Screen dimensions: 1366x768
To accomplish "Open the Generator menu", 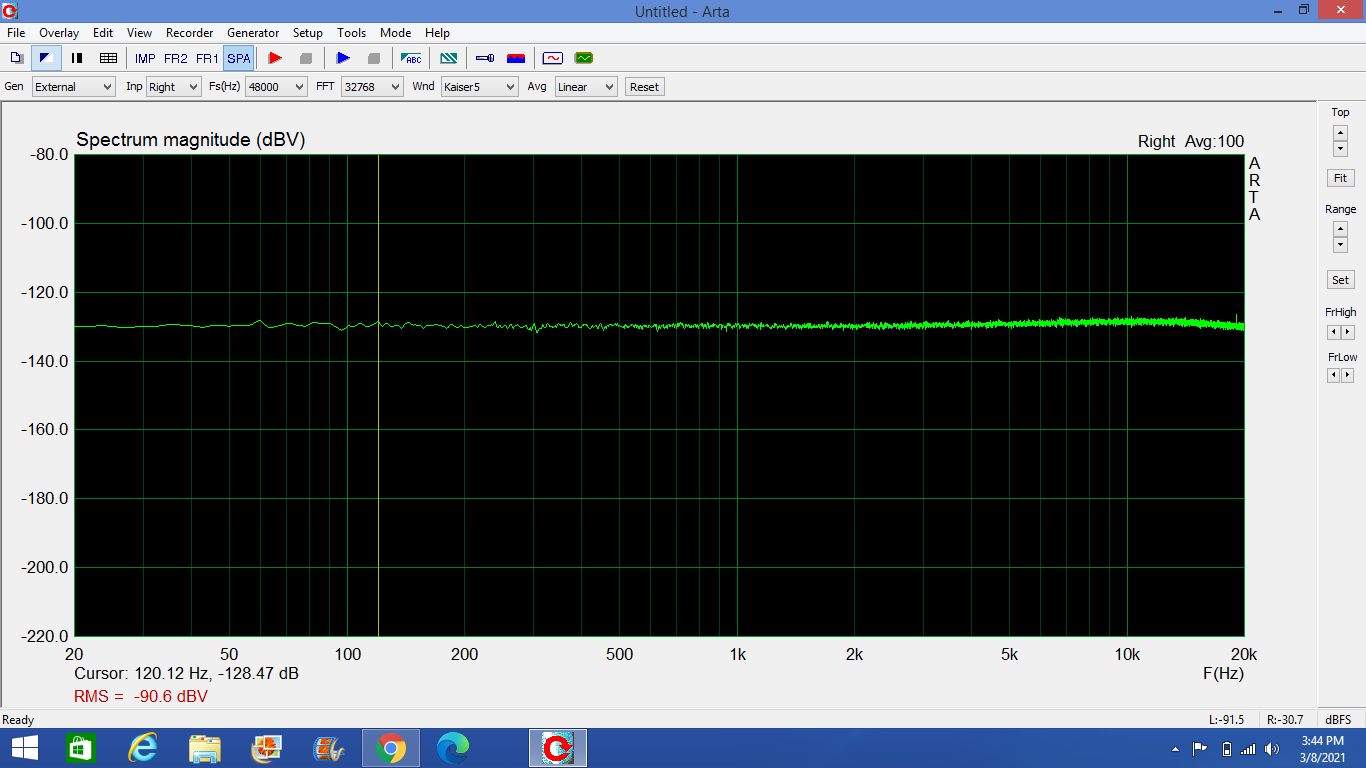I will pyautogui.click(x=253, y=33).
